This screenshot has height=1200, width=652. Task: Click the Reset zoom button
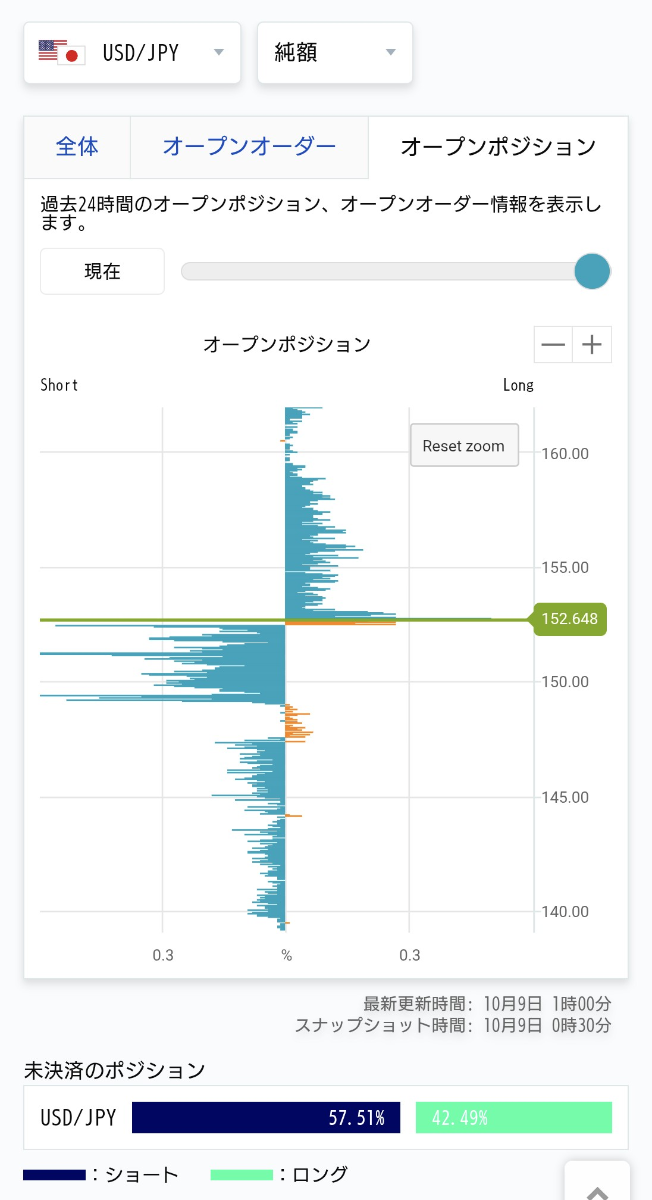coord(464,446)
